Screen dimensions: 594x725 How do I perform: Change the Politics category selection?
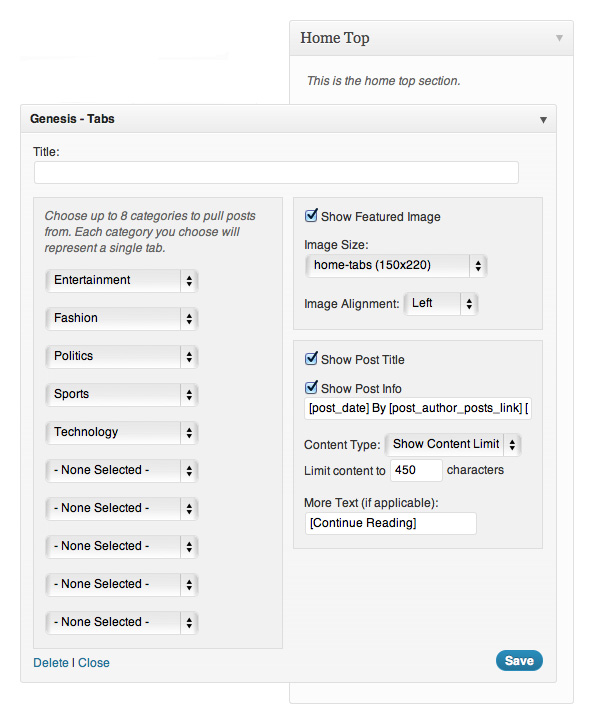[x=122, y=356]
